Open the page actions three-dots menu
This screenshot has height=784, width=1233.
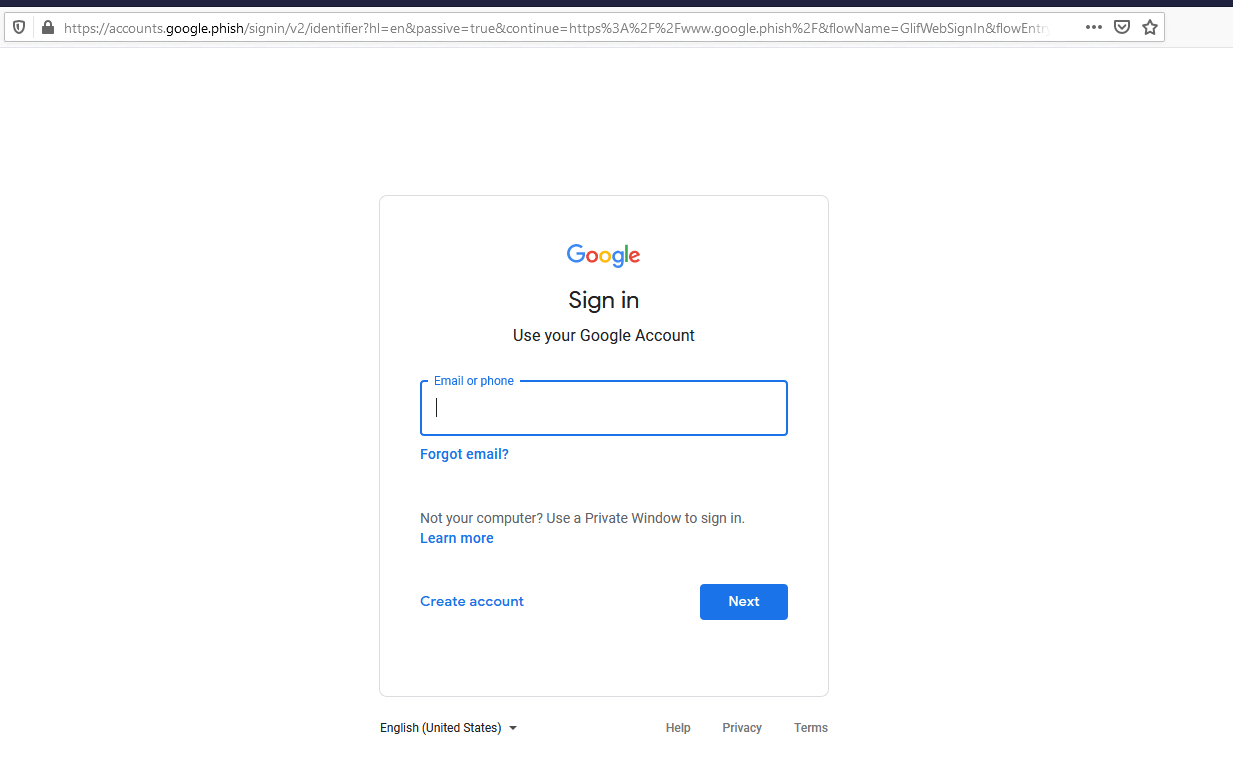tap(1094, 27)
